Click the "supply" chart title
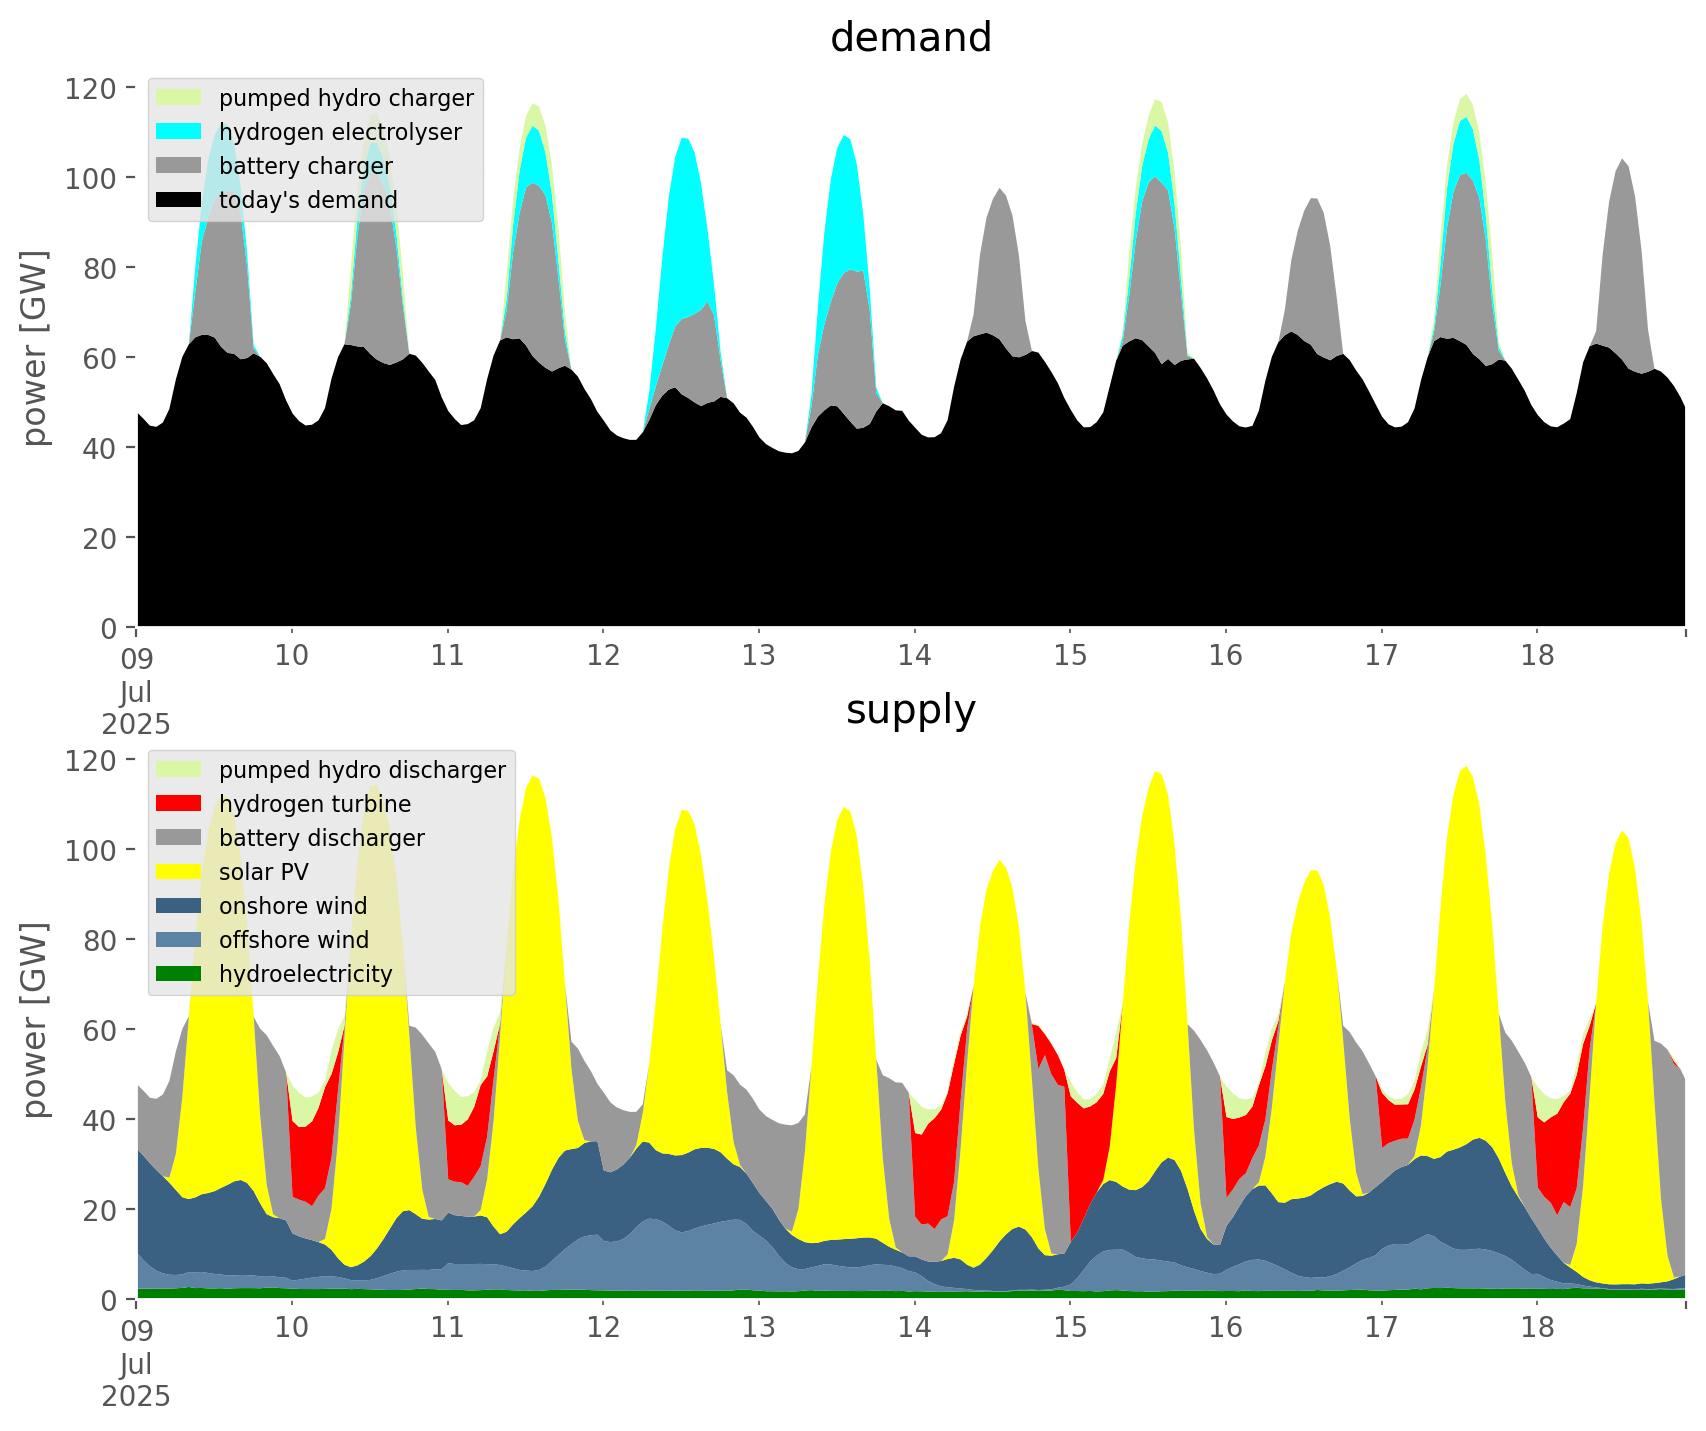 [x=910, y=710]
